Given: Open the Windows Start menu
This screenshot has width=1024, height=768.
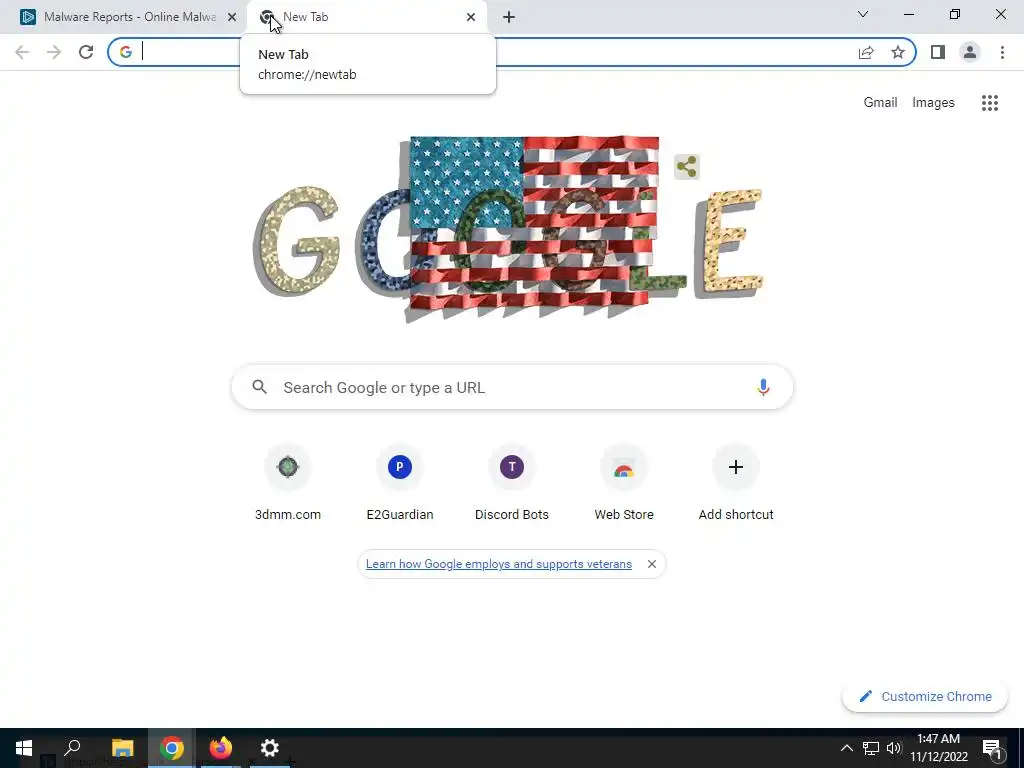Looking at the screenshot, I should pyautogui.click(x=24, y=748).
